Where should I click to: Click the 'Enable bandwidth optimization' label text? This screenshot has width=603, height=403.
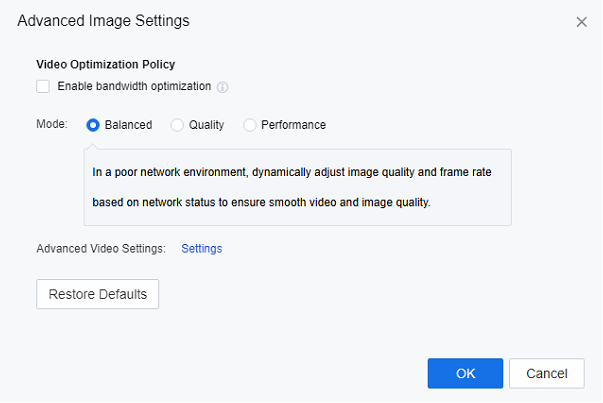[134, 86]
